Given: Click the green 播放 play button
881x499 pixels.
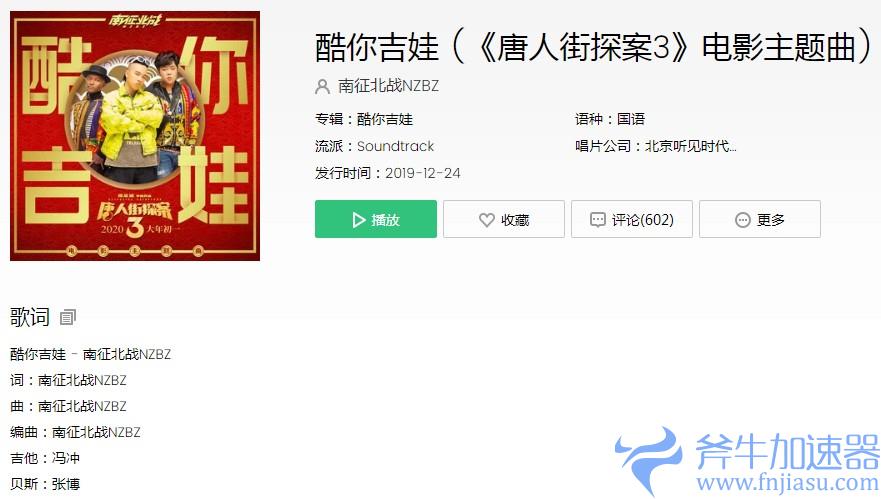Looking at the screenshot, I should [x=375, y=219].
